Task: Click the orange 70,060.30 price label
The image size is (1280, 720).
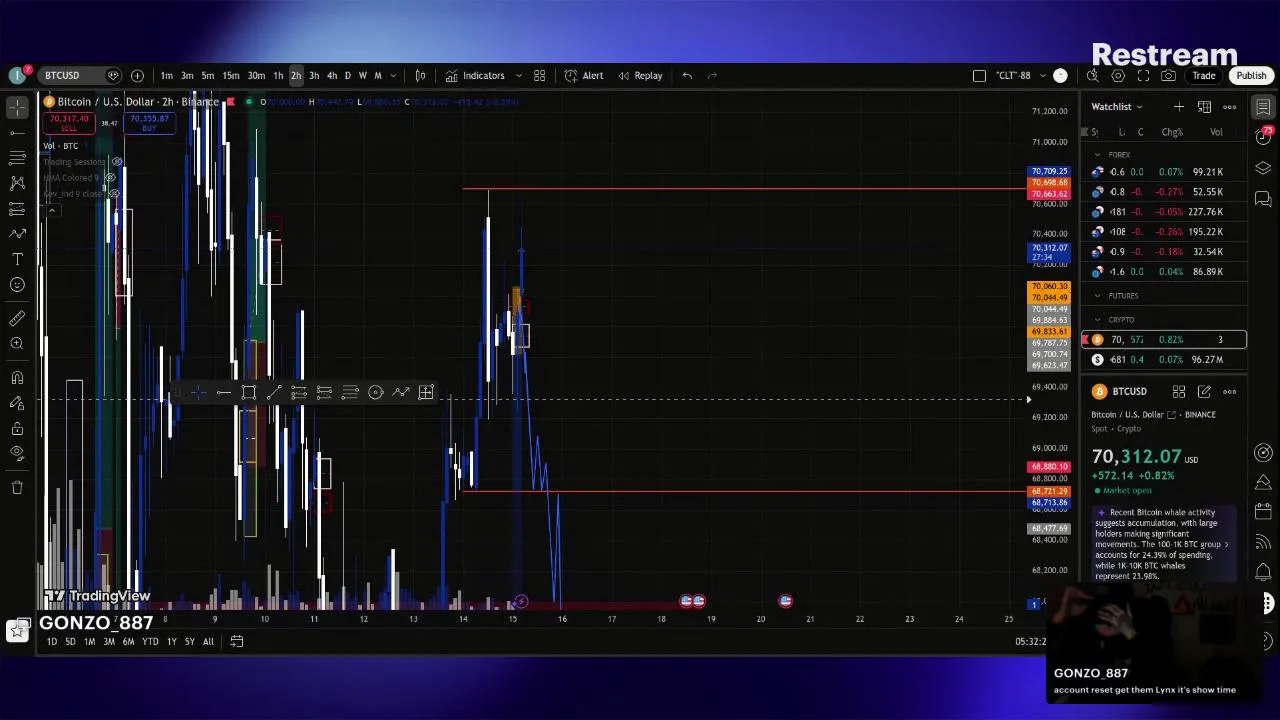Action: 1049,287
